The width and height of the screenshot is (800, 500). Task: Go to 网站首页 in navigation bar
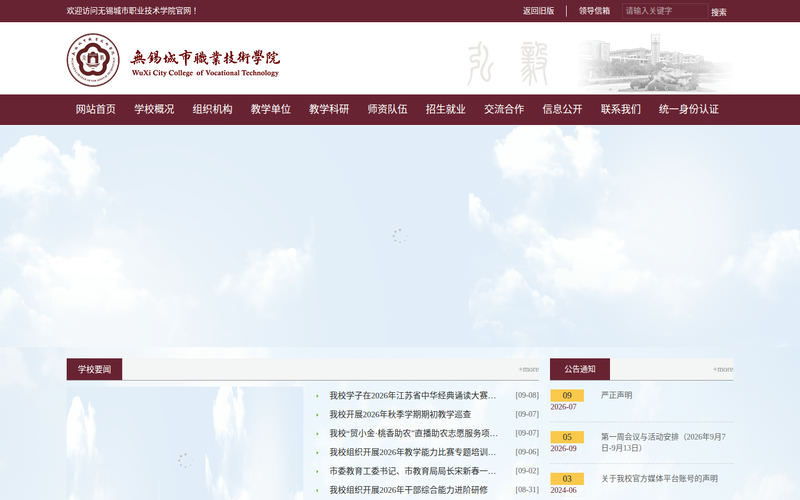coord(95,109)
